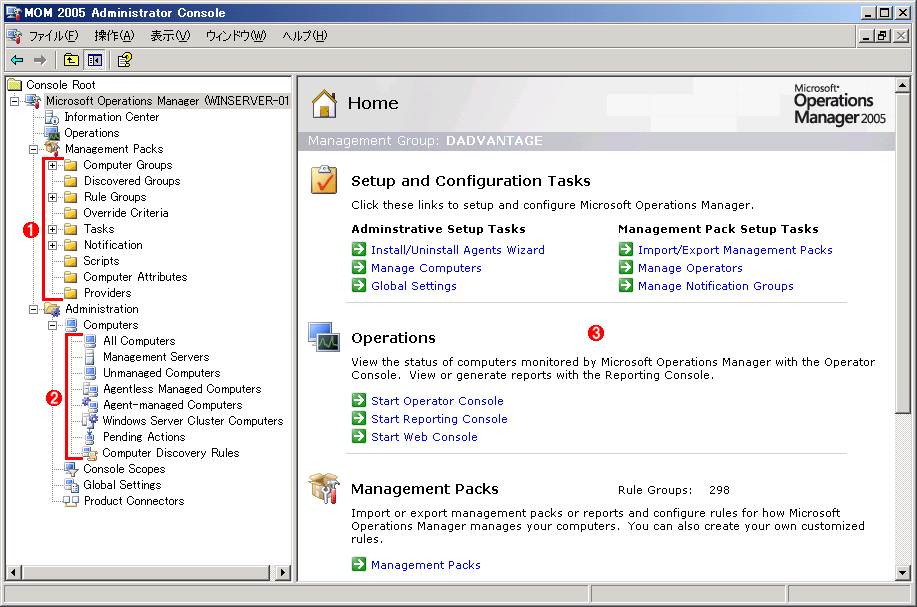Click the Management Servers icon
The image size is (917, 607).
(90, 357)
